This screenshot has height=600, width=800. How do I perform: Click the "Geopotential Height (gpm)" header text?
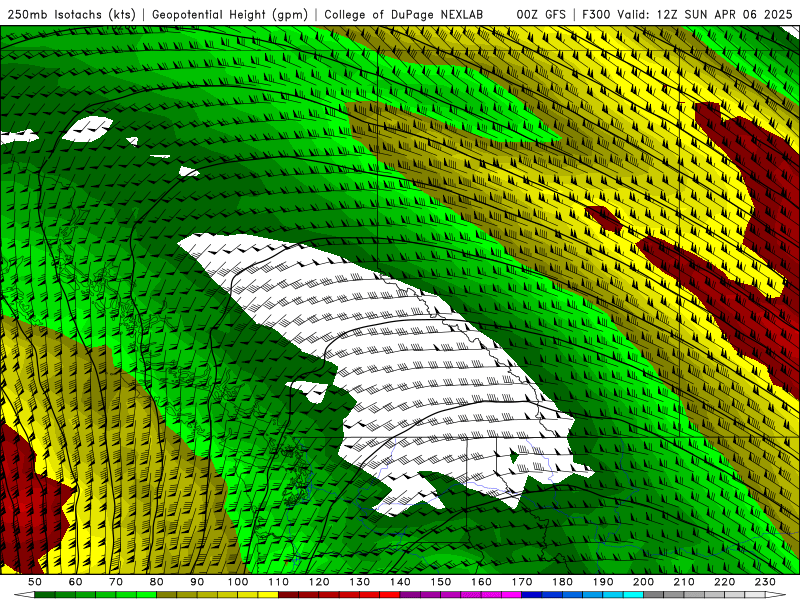pyautogui.click(x=230, y=14)
